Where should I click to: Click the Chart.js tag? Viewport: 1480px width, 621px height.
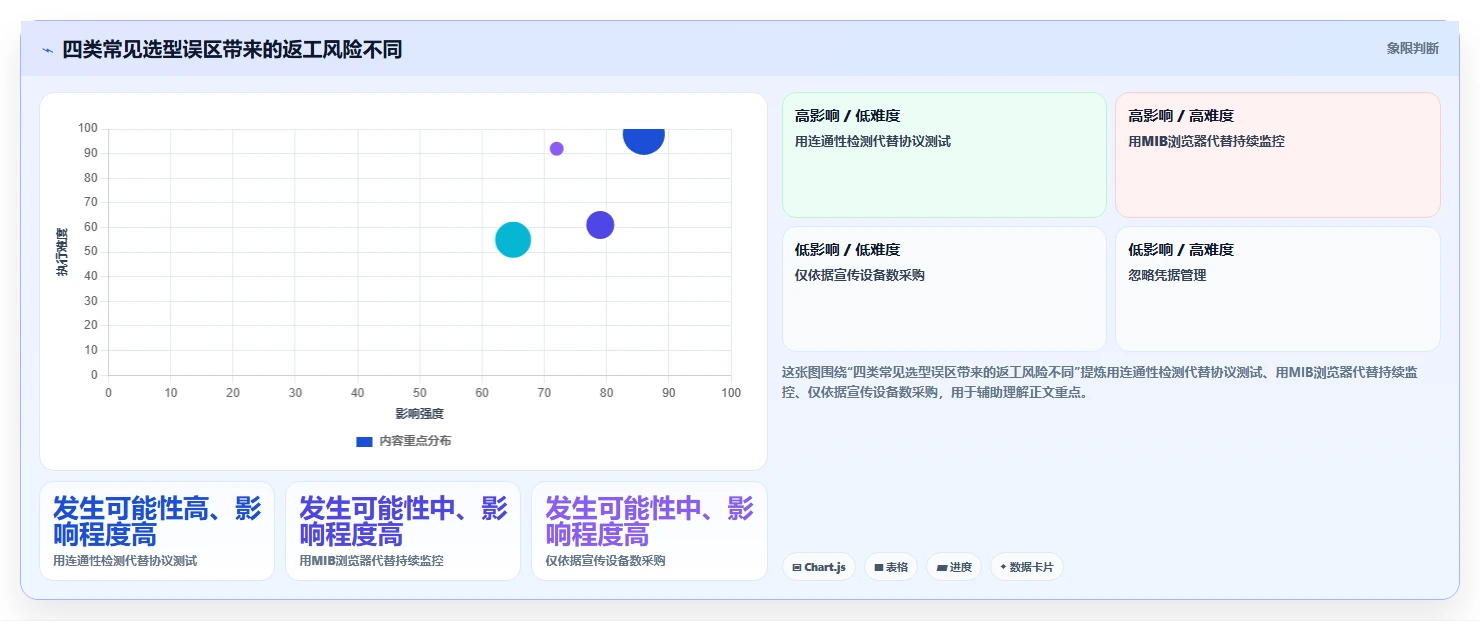pos(819,567)
